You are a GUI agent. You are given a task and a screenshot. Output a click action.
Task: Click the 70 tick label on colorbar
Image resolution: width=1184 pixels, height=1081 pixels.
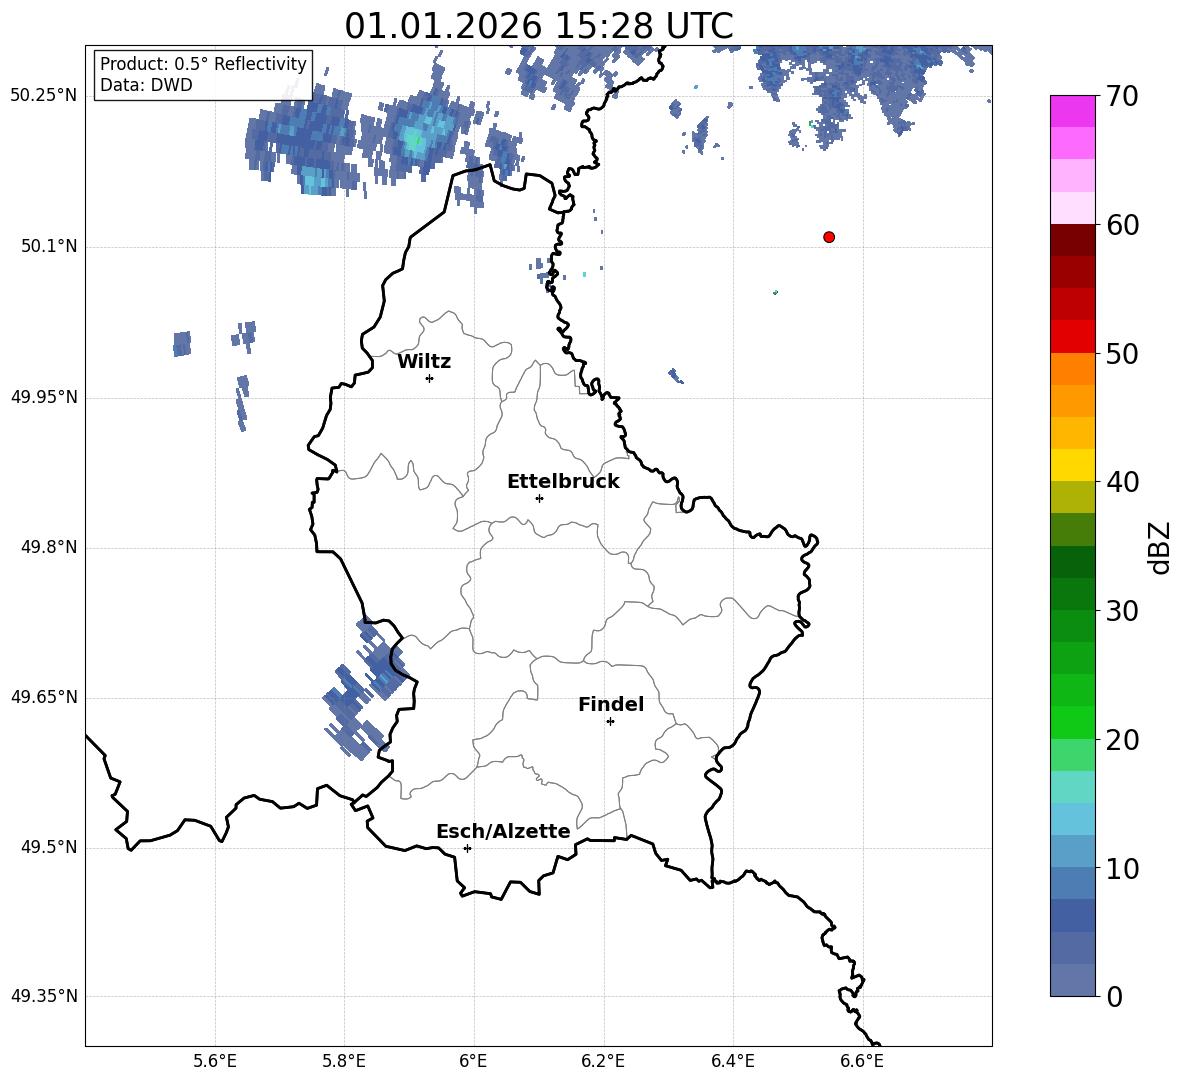point(1121,97)
